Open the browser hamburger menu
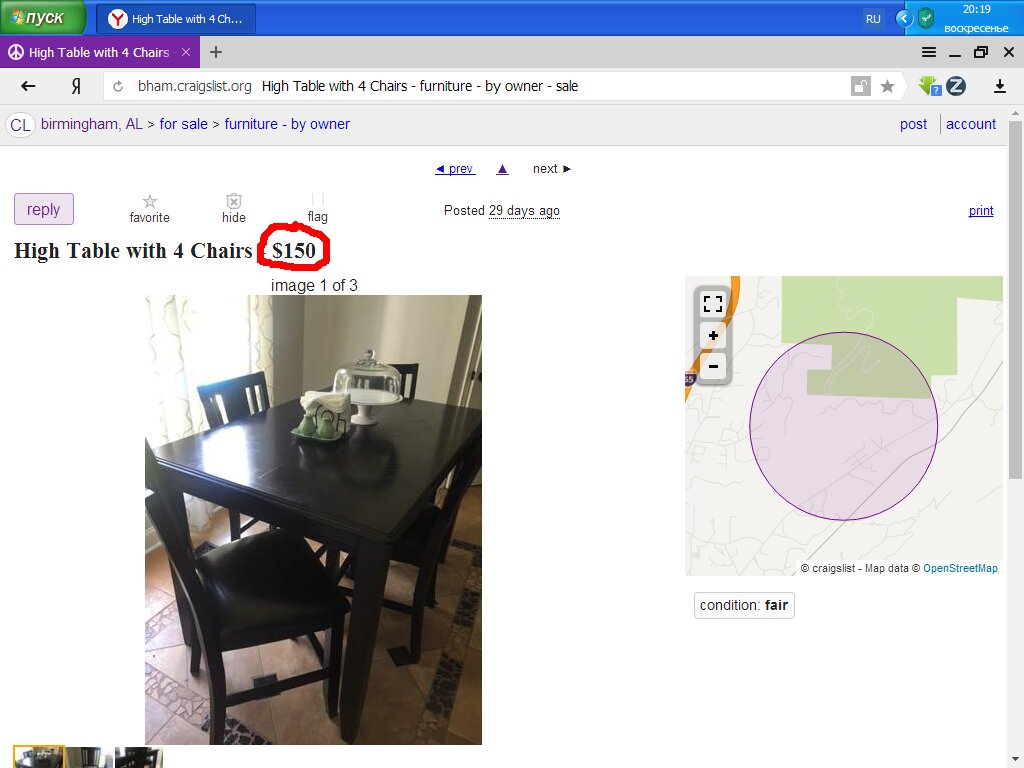 point(929,52)
